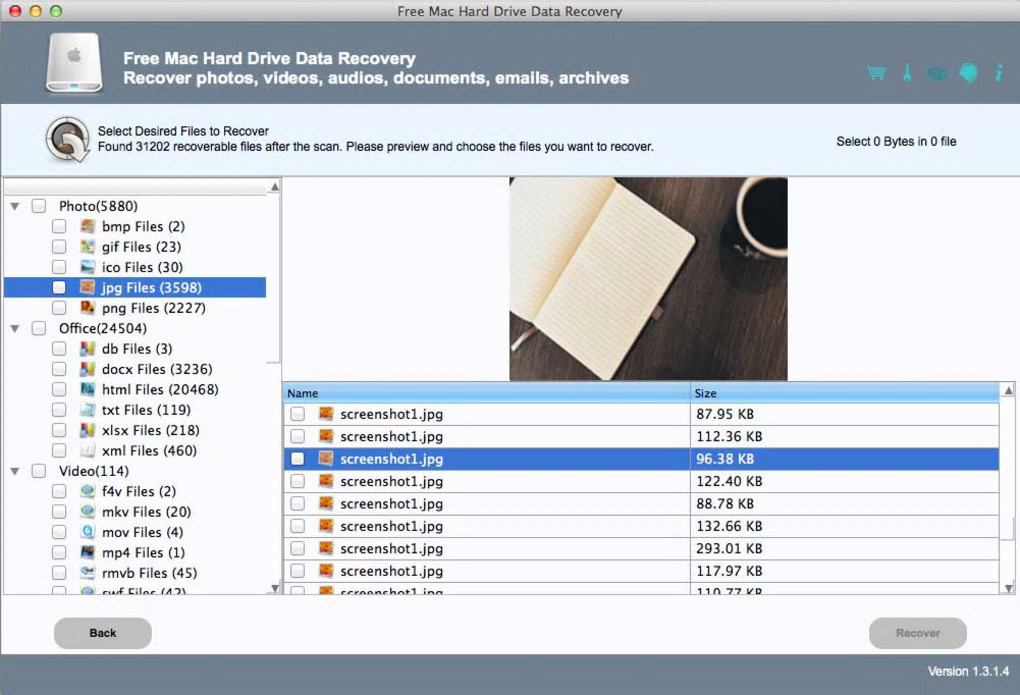
Task: Check the jpg Files (3598) checkbox
Action: [59, 288]
